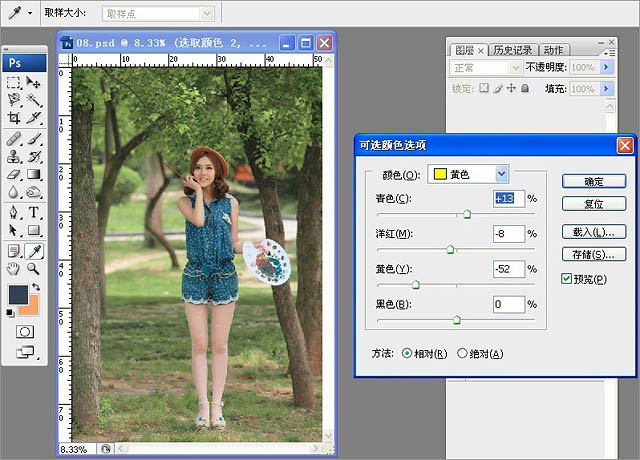Select the 相对 (Relative) method radio button

click(407, 353)
